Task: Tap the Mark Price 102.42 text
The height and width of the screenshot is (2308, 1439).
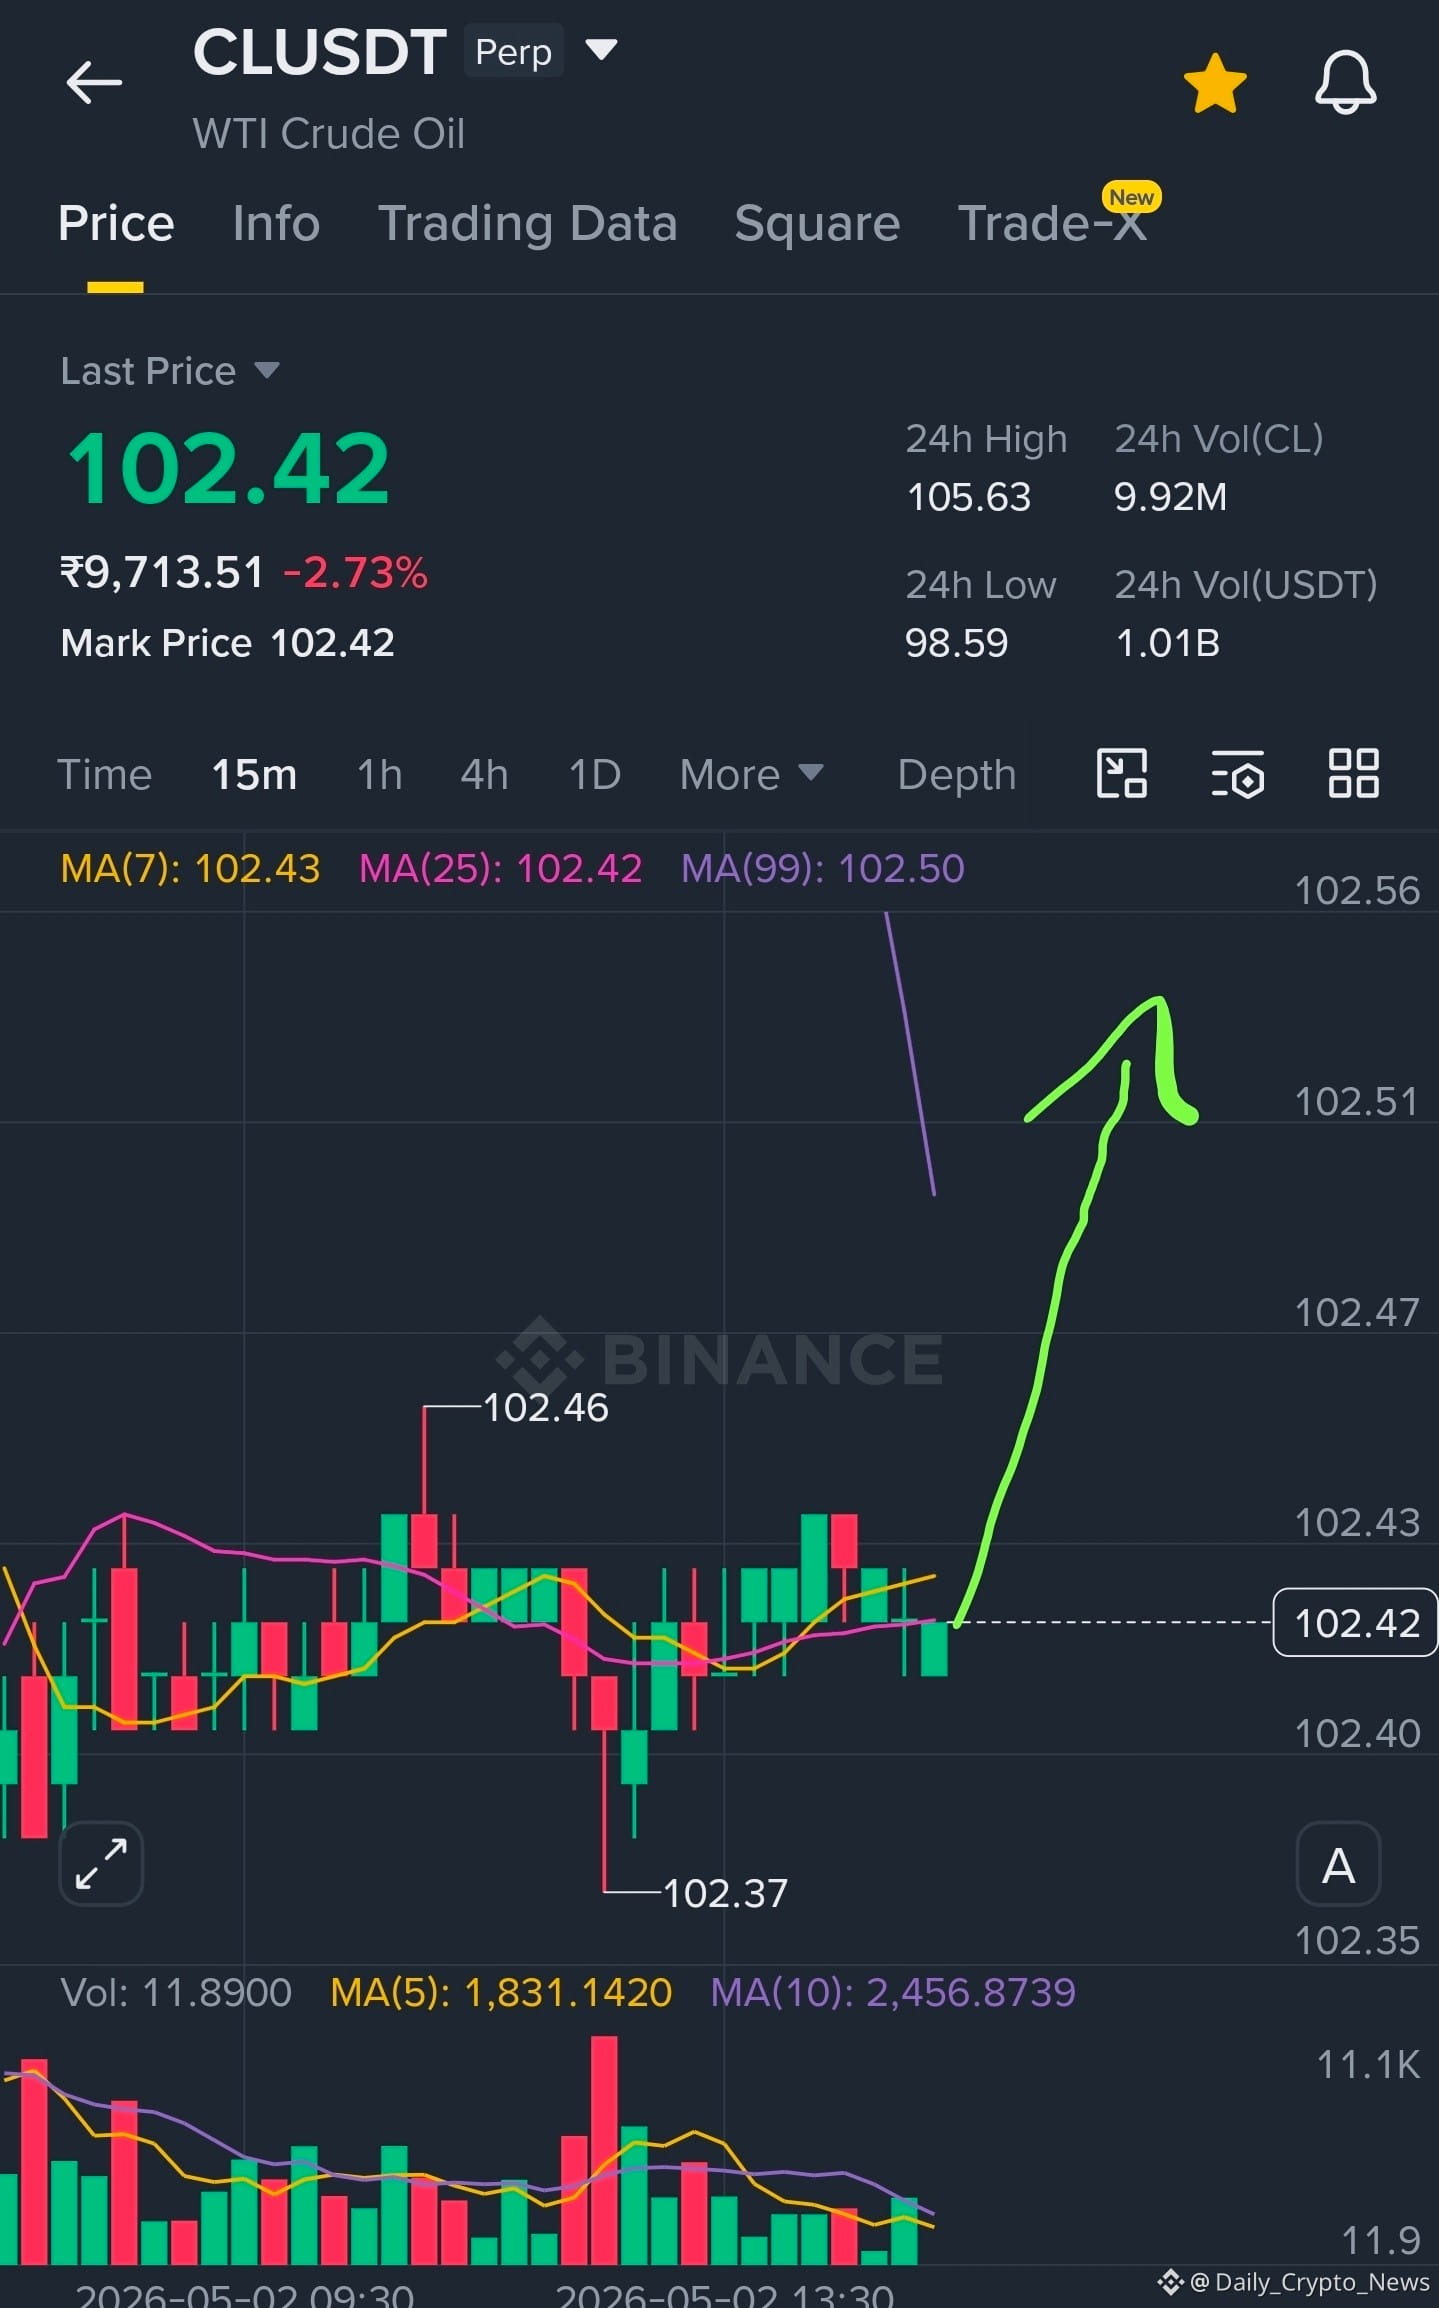Action: tap(228, 643)
